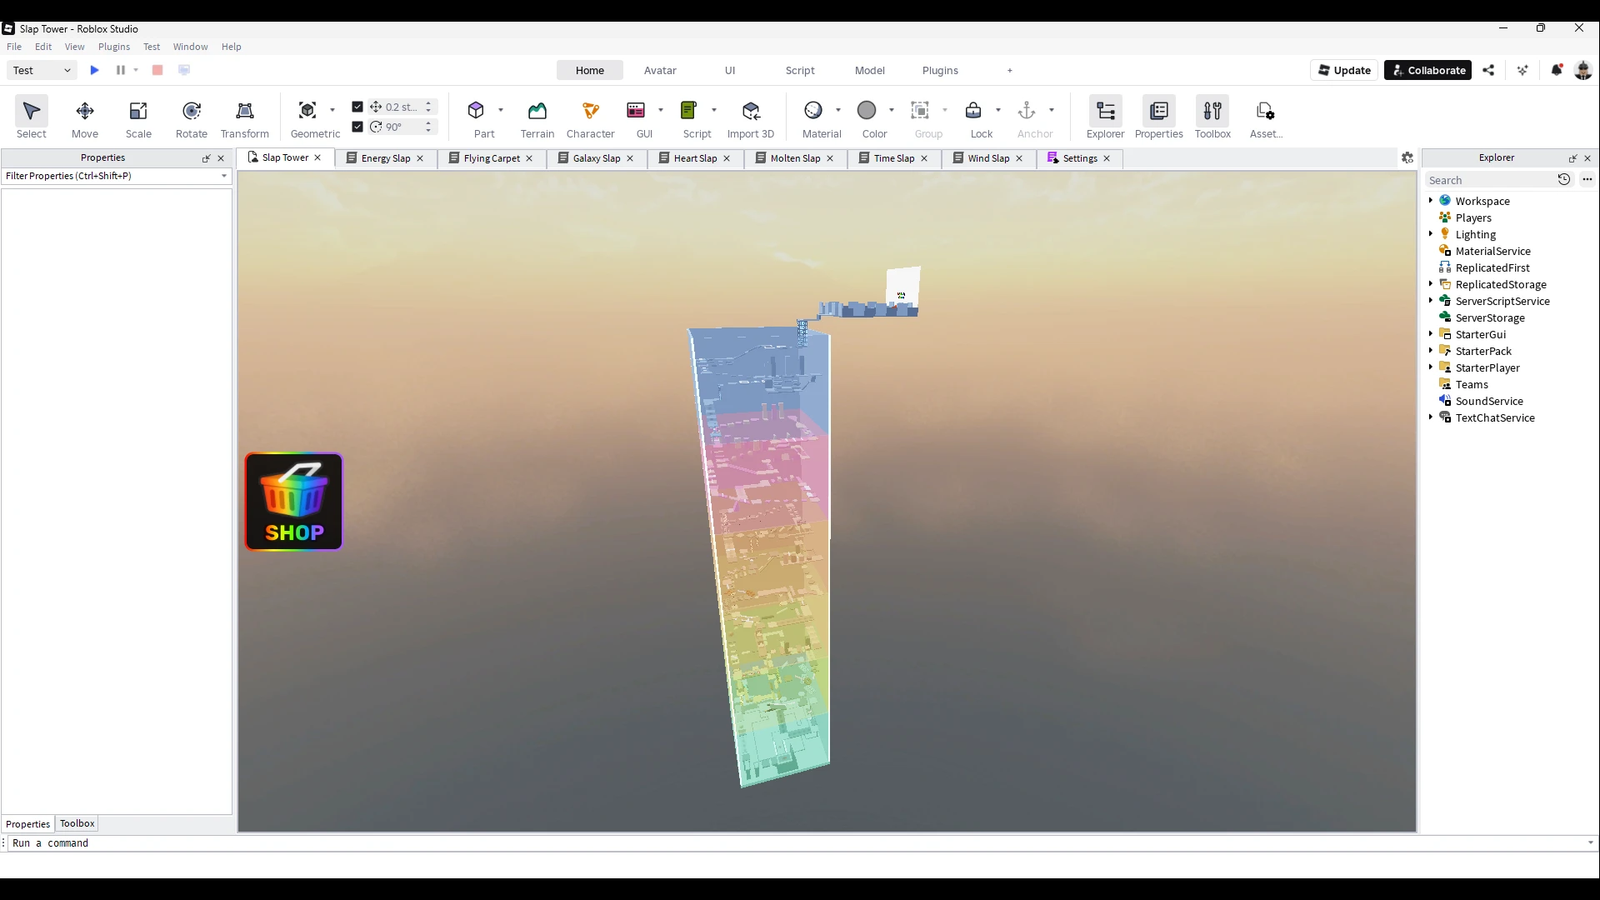Switch to the Model ribbon tab

coord(870,70)
